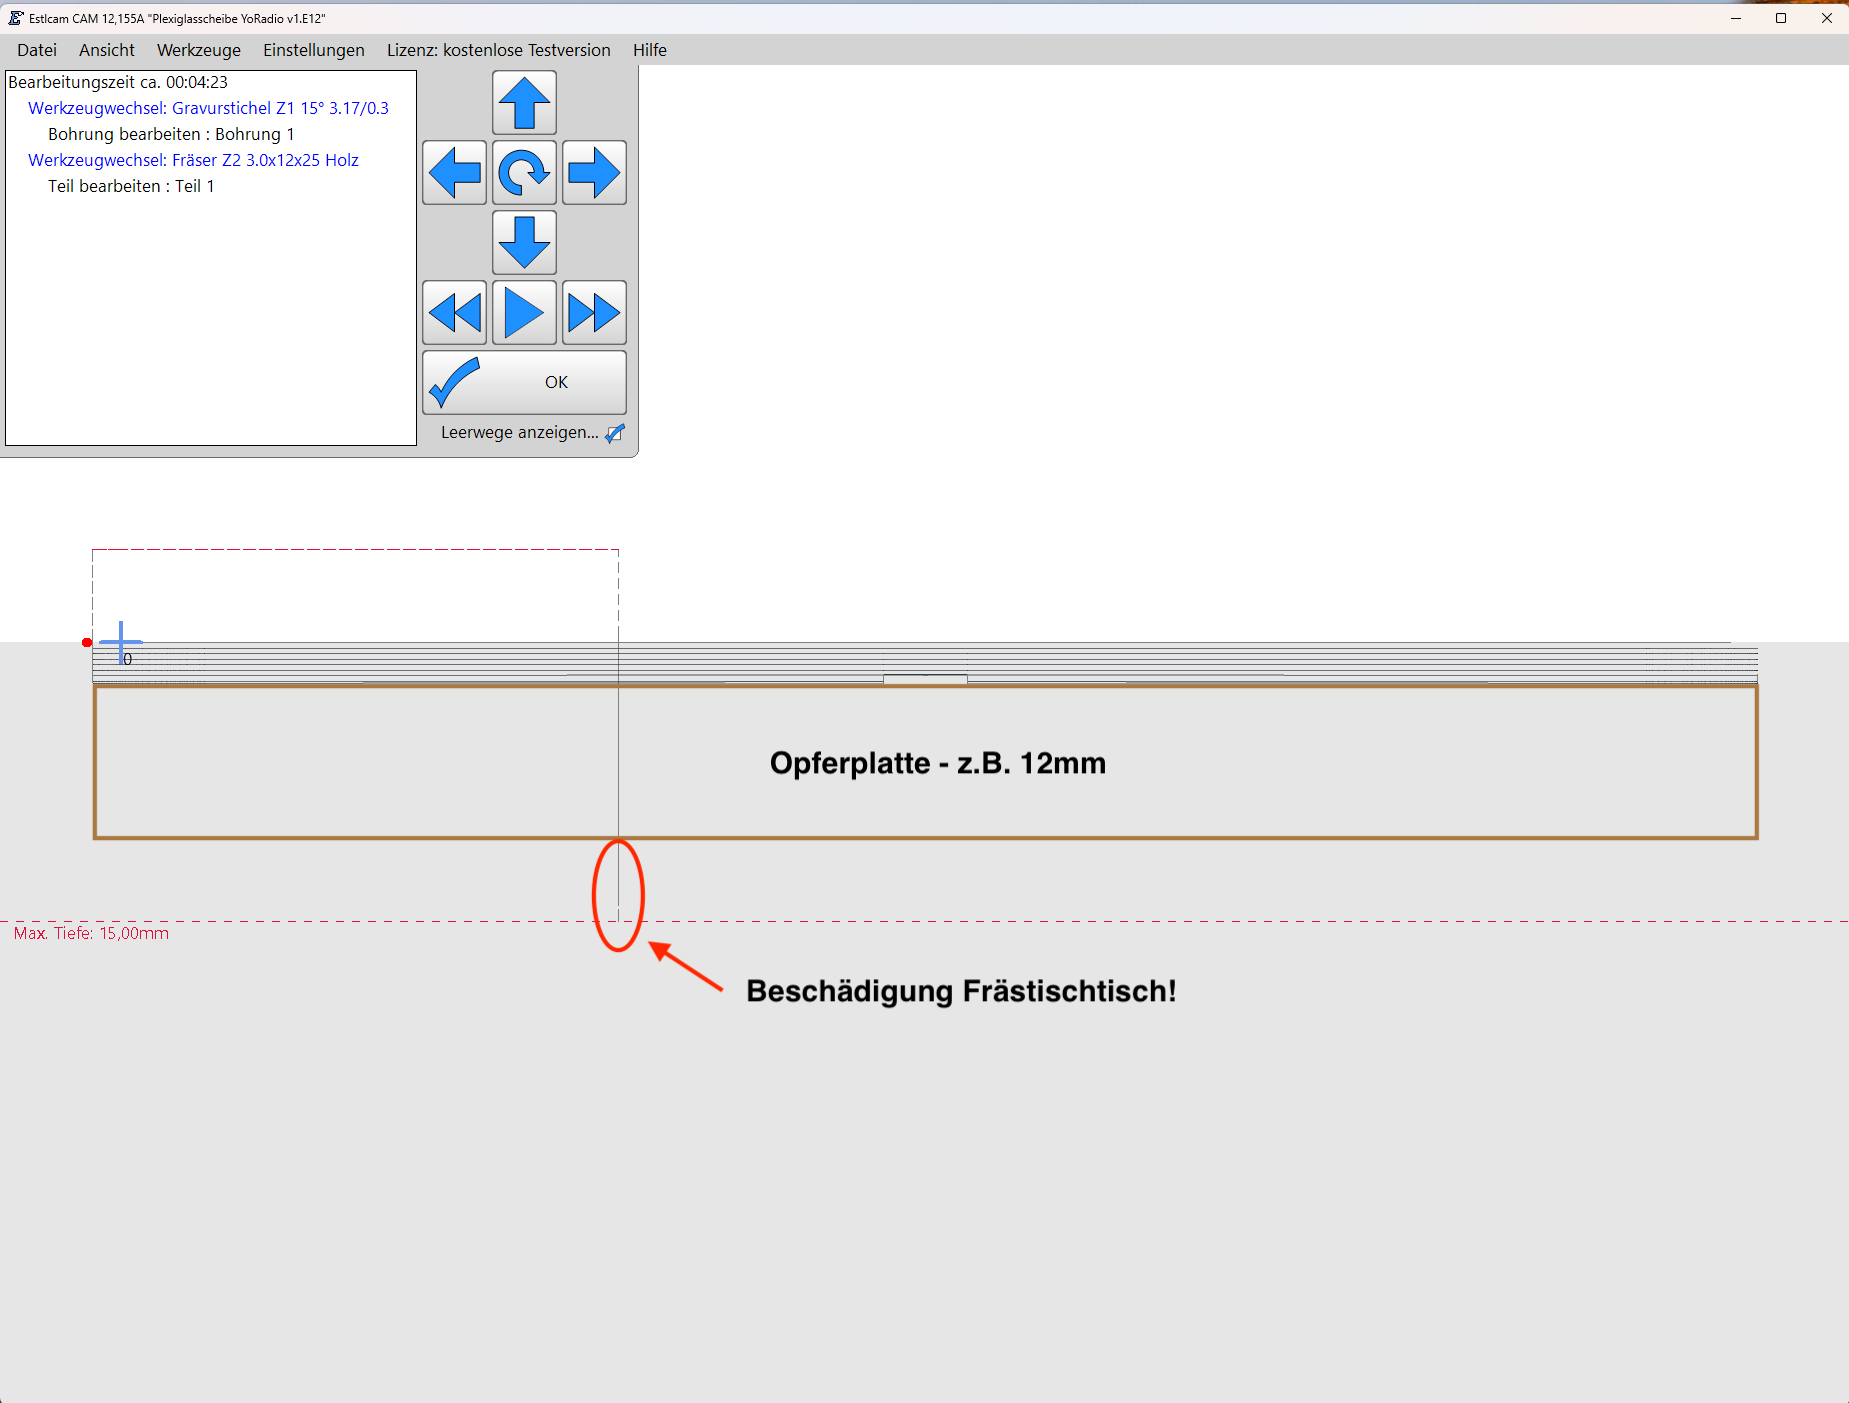Open the Datei menu
Screen dimensions: 1849x1403
click(x=37, y=50)
